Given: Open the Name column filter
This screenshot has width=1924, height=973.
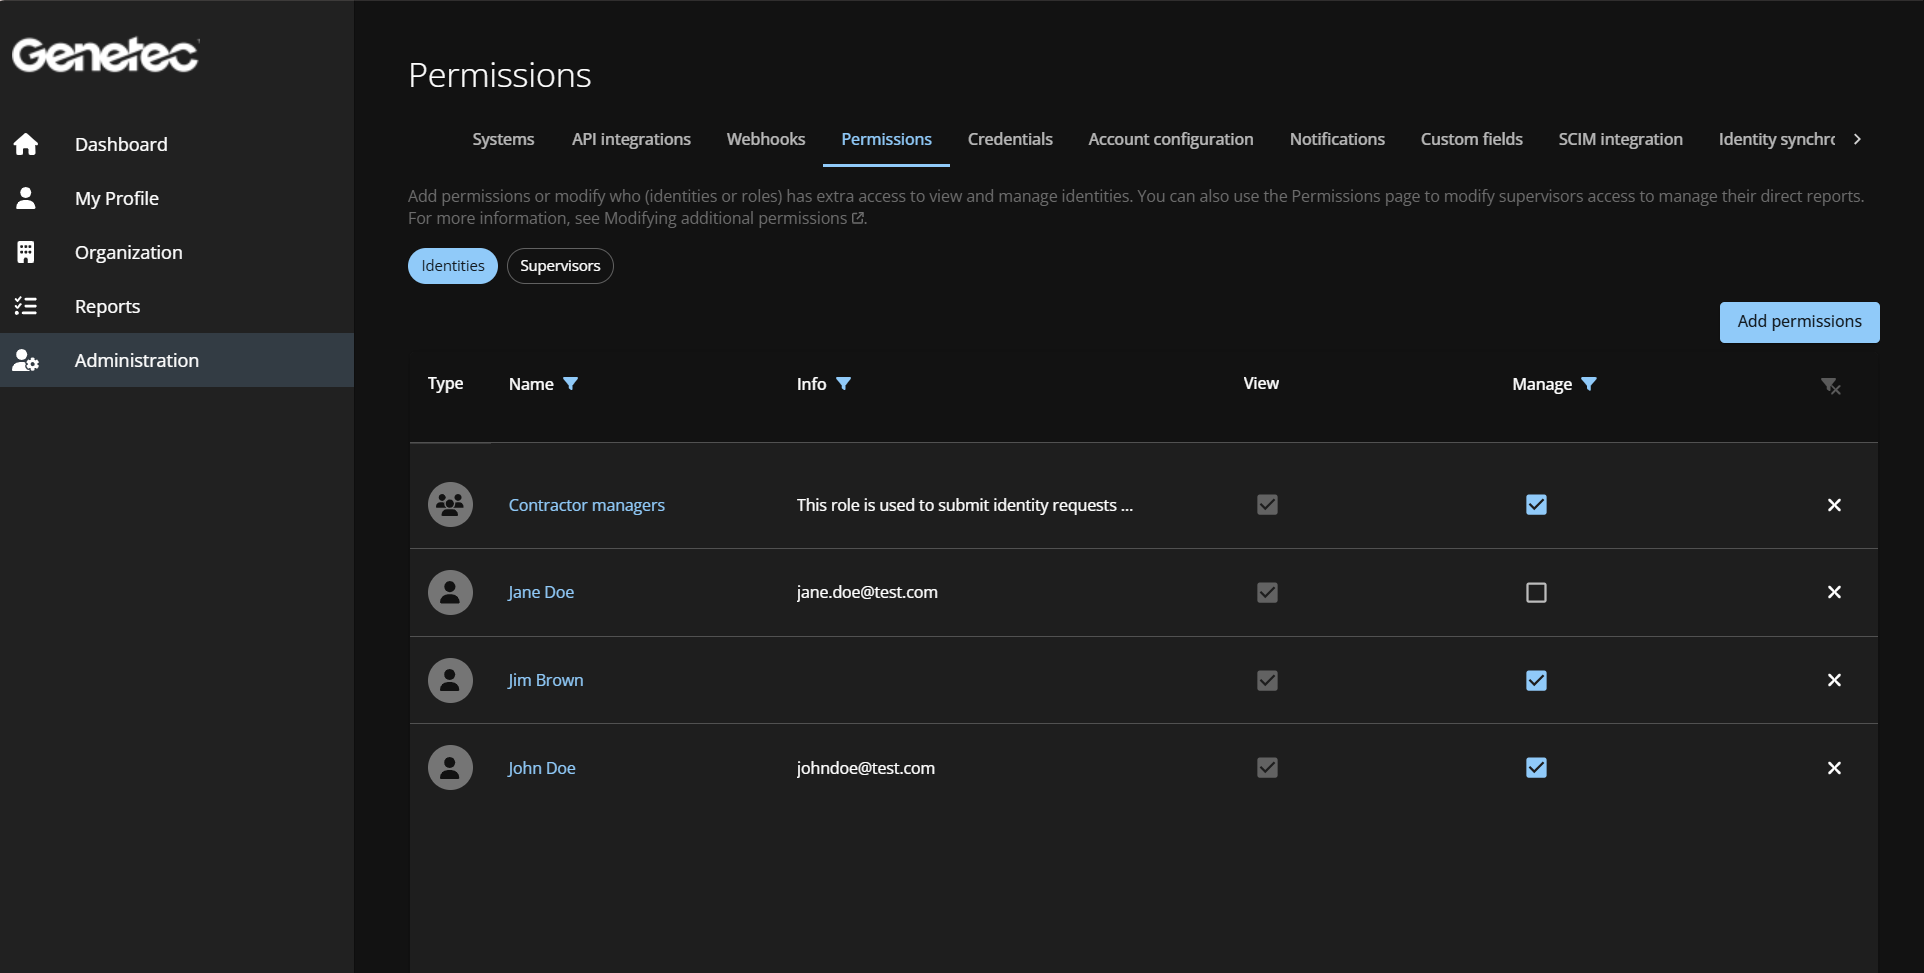Looking at the screenshot, I should point(571,384).
